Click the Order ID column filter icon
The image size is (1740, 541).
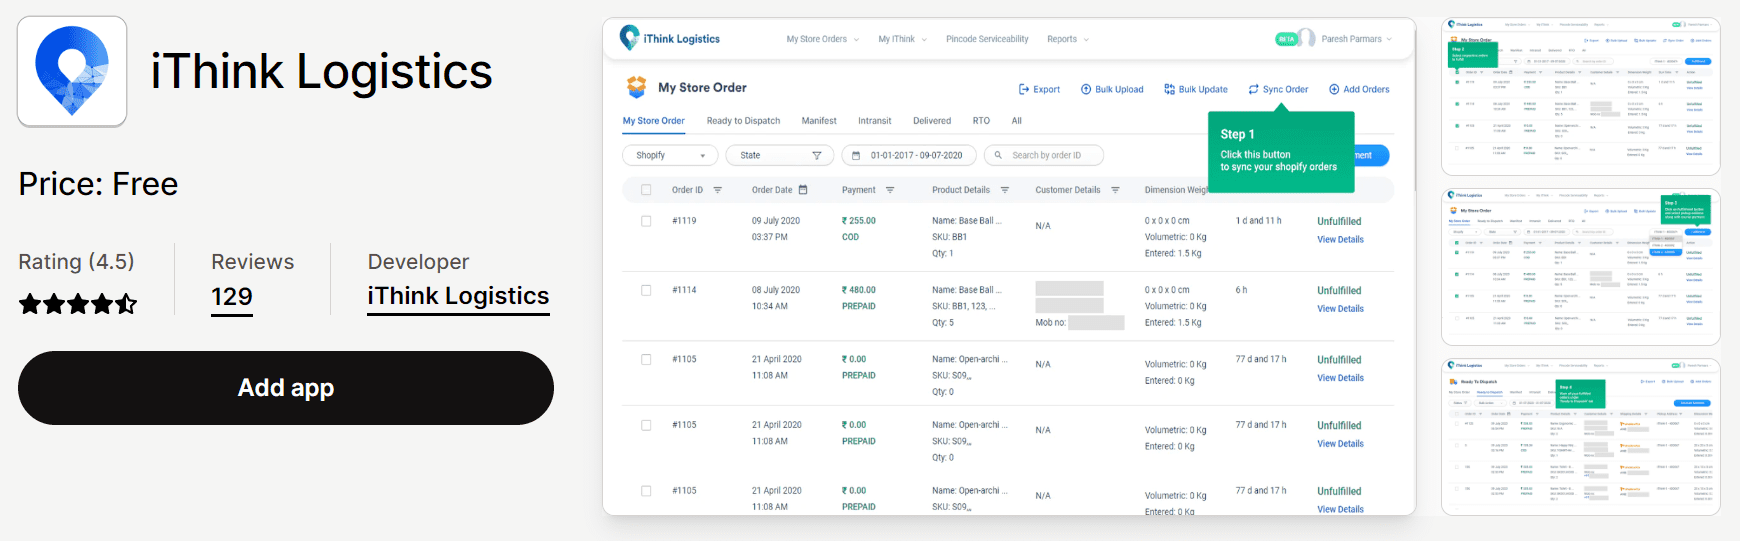pyautogui.click(x=717, y=190)
